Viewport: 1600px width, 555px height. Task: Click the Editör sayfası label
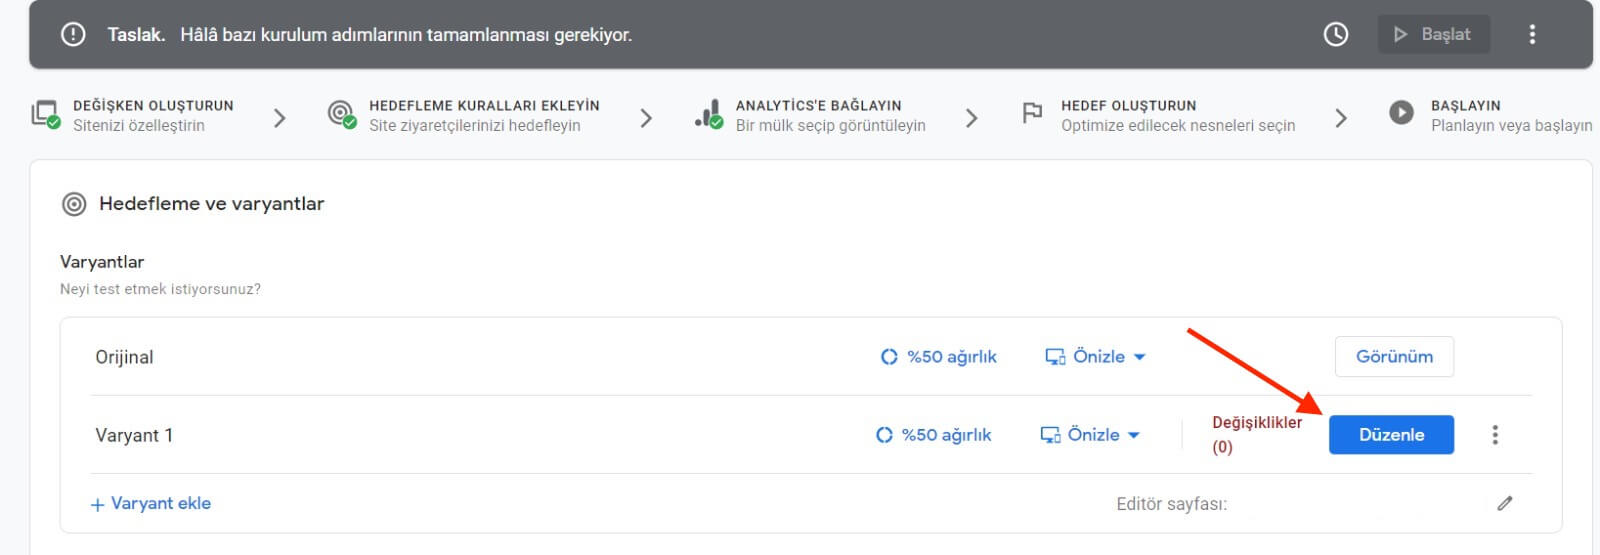point(1172,504)
